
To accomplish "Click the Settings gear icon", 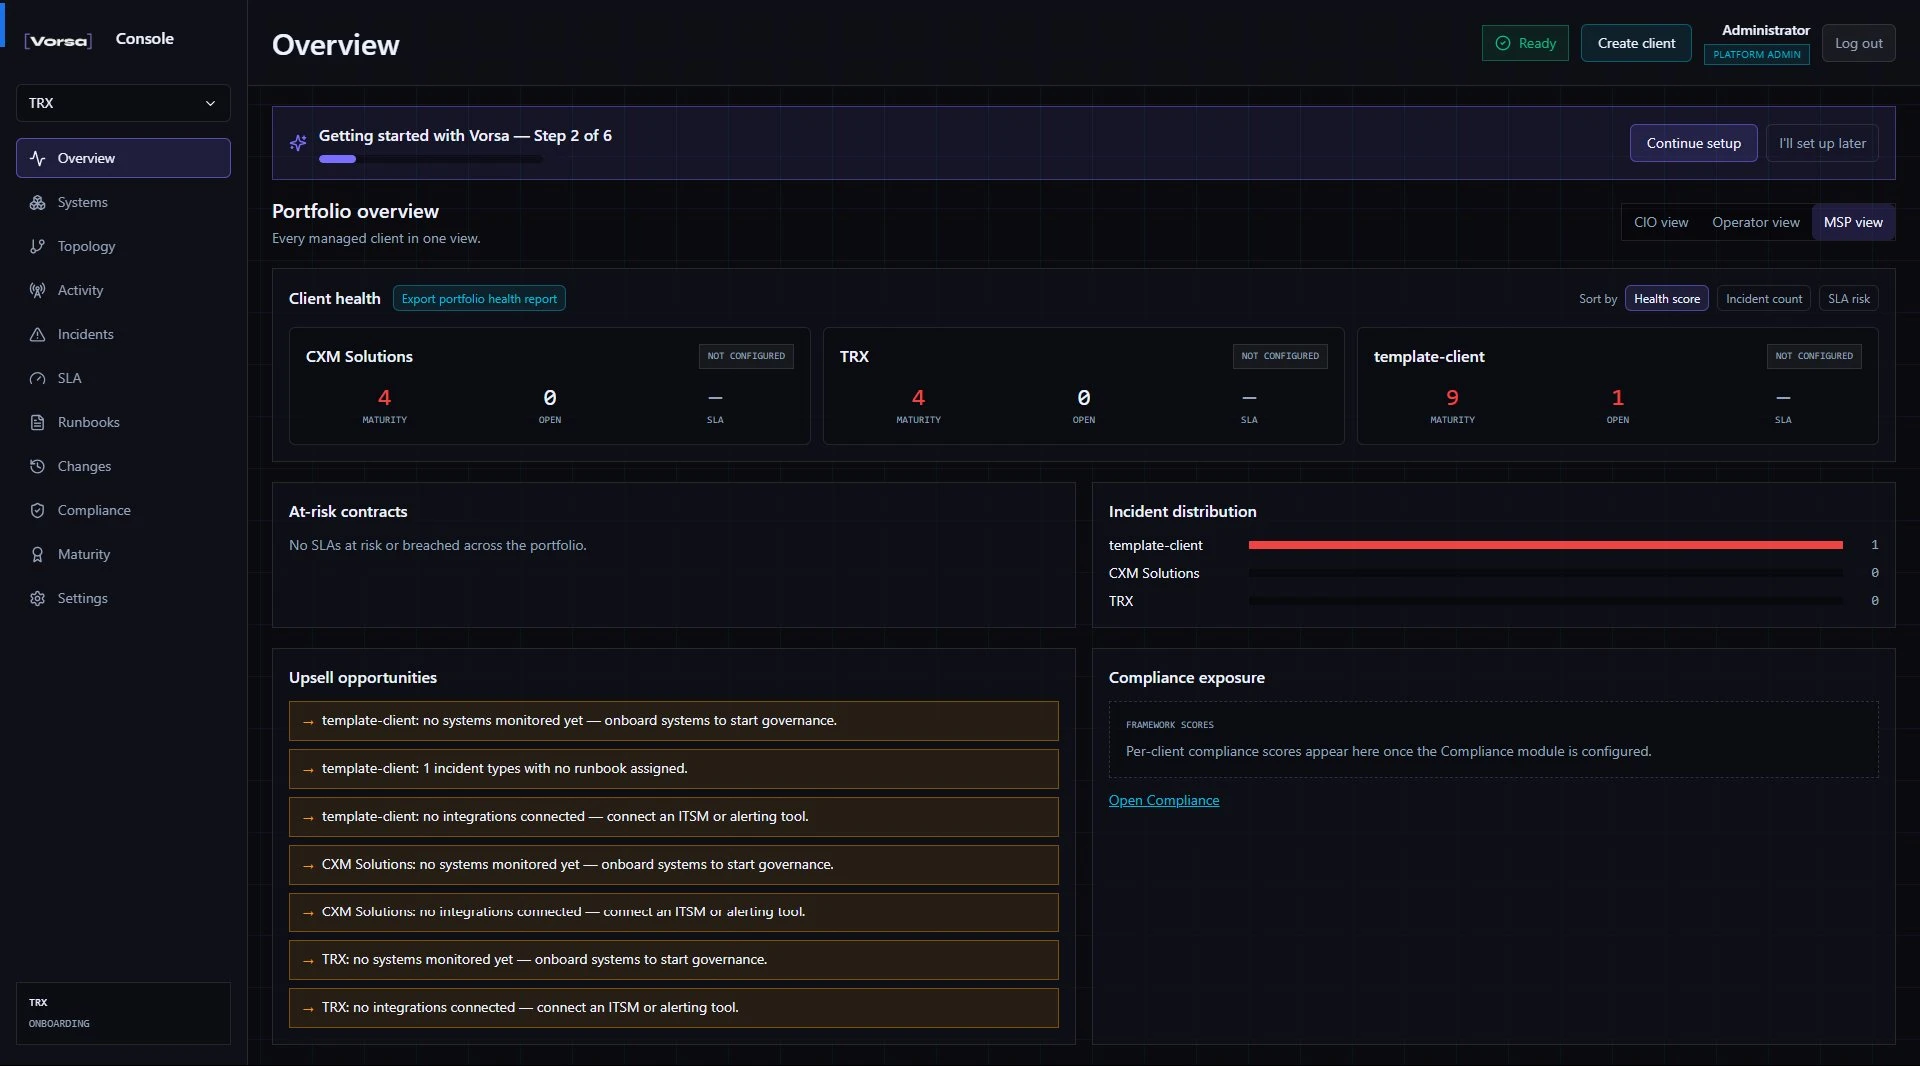I will (x=38, y=598).
